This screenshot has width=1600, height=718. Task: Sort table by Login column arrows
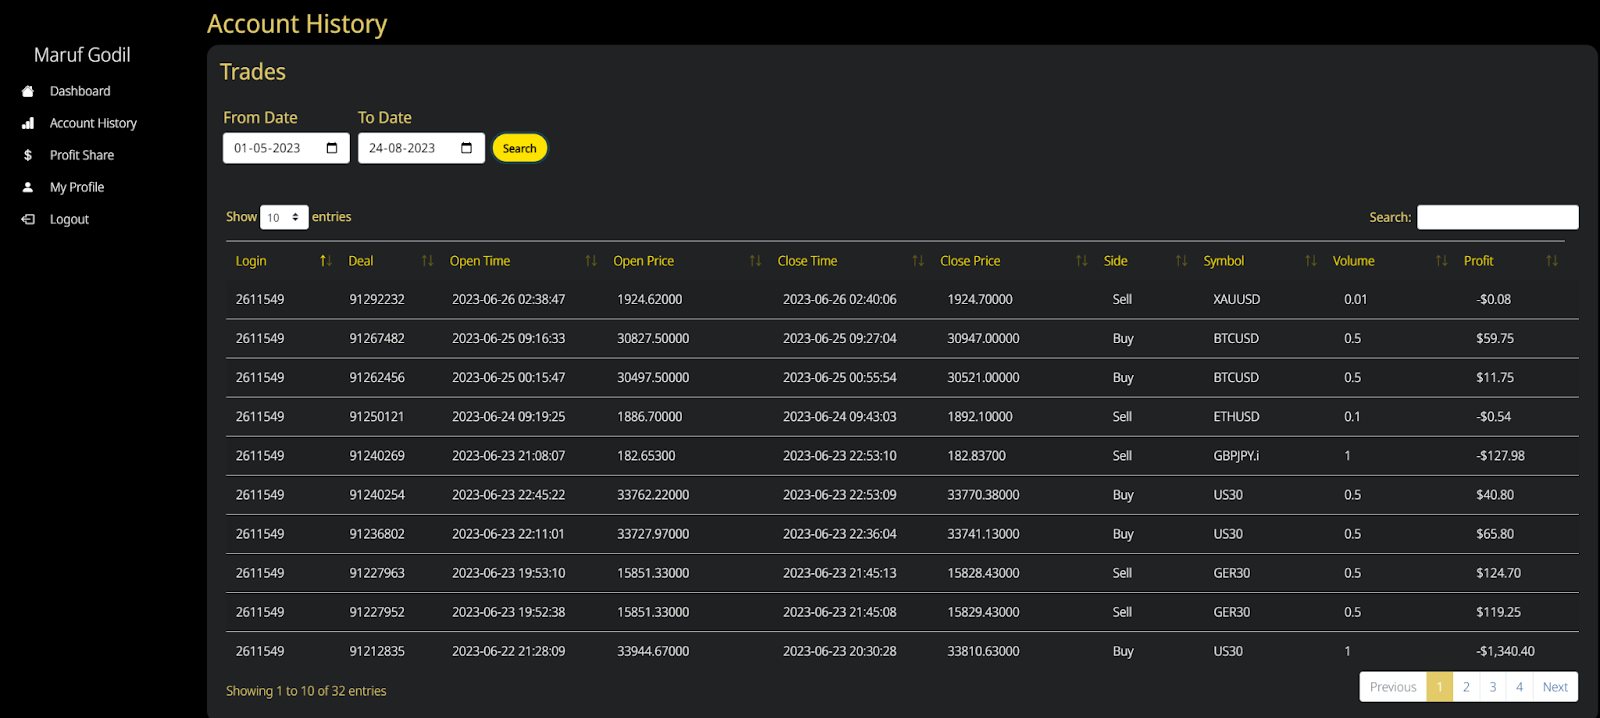(325, 261)
